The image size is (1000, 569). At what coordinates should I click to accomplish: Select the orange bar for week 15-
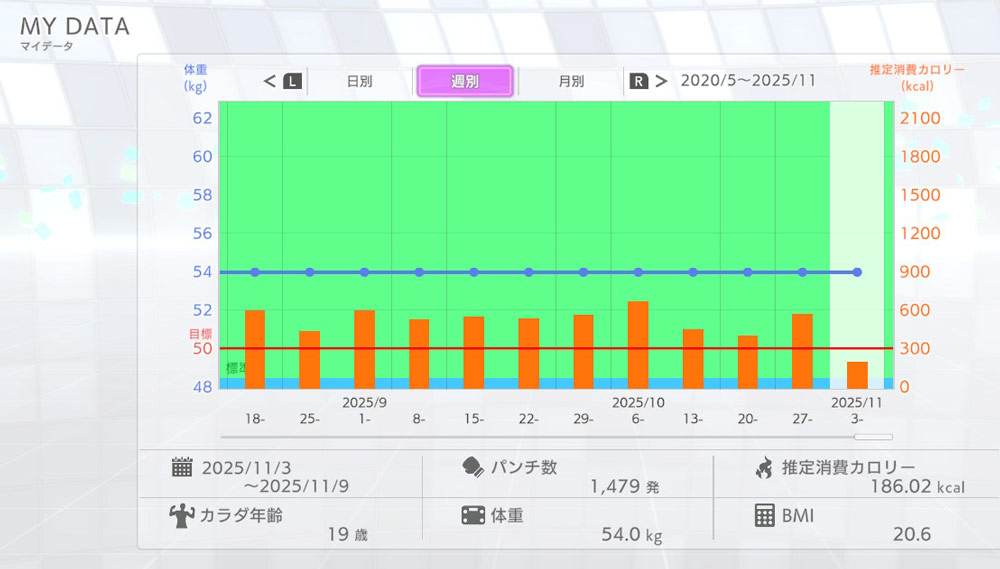coord(474,353)
